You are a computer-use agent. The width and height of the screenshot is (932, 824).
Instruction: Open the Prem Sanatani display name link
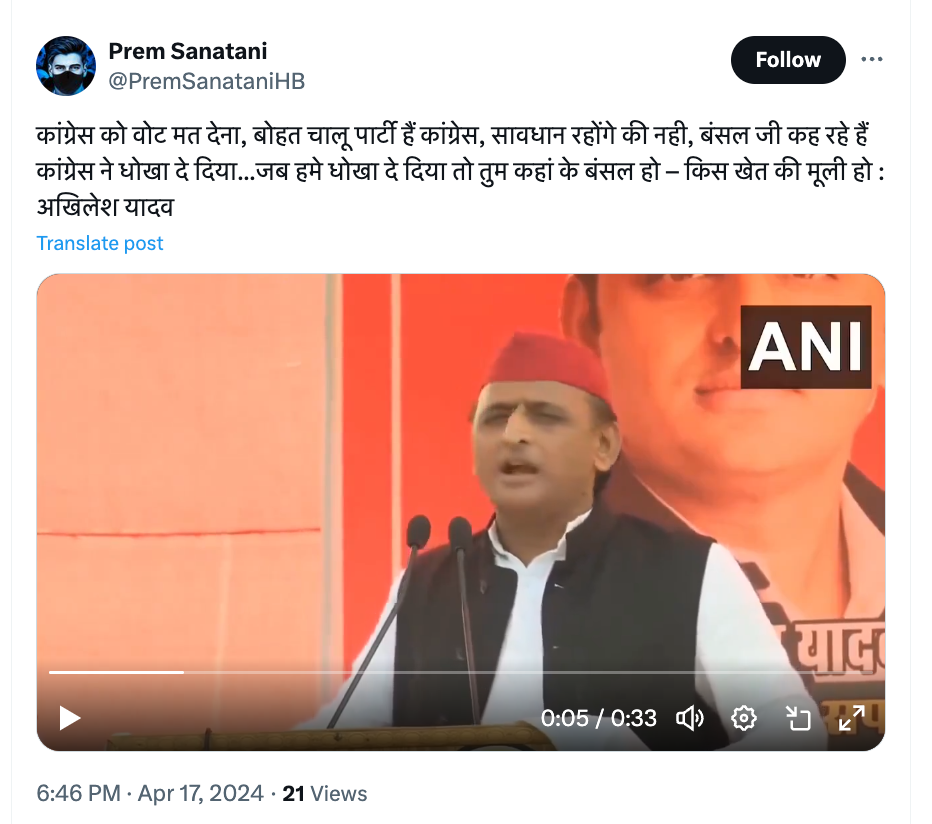(x=187, y=51)
